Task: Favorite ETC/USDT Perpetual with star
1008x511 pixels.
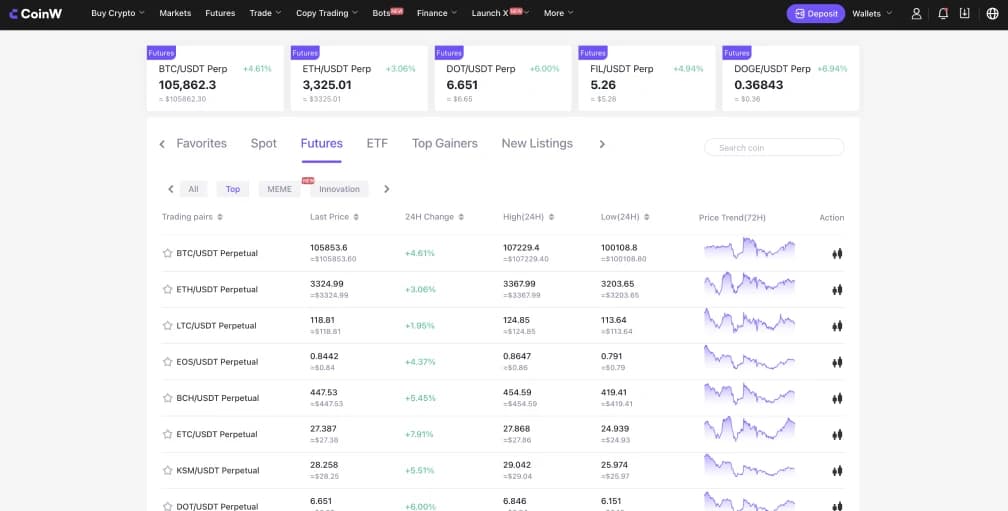Action: tap(167, 434)
